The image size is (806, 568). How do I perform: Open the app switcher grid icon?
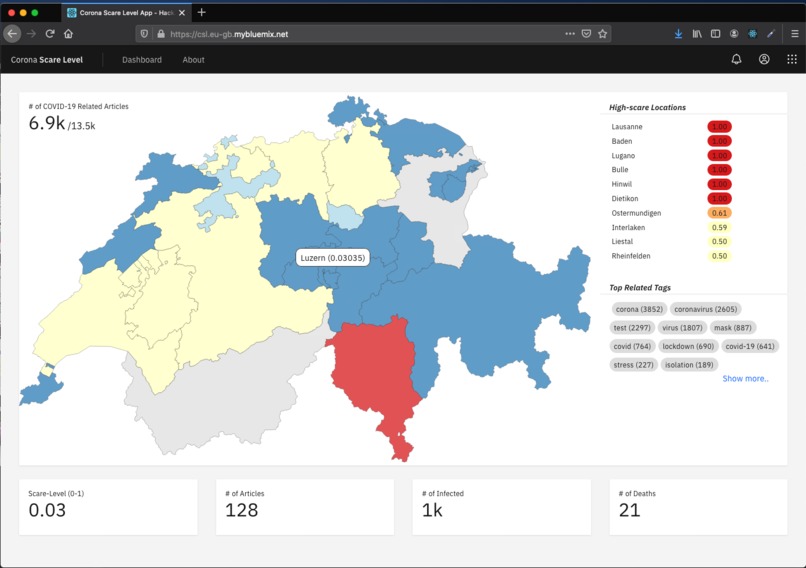(x=792, y=60)
